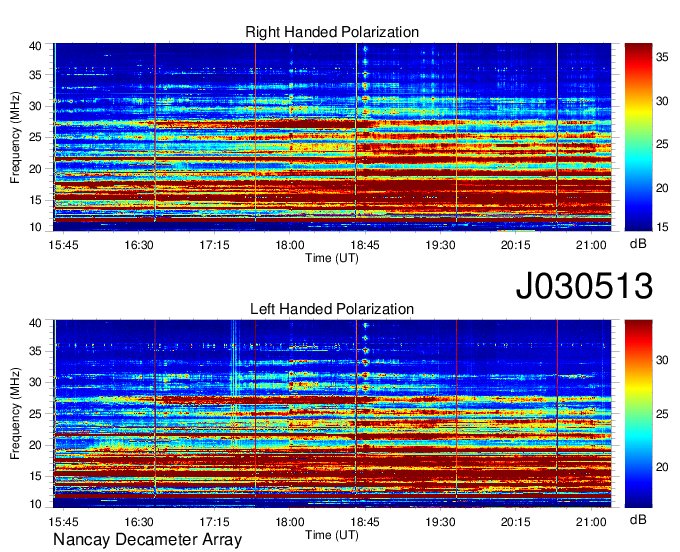The height and width of the screenshot is (552, 680).
Task: Click the '10' frequency tick on bottom plot
Action: coord(35,504)
